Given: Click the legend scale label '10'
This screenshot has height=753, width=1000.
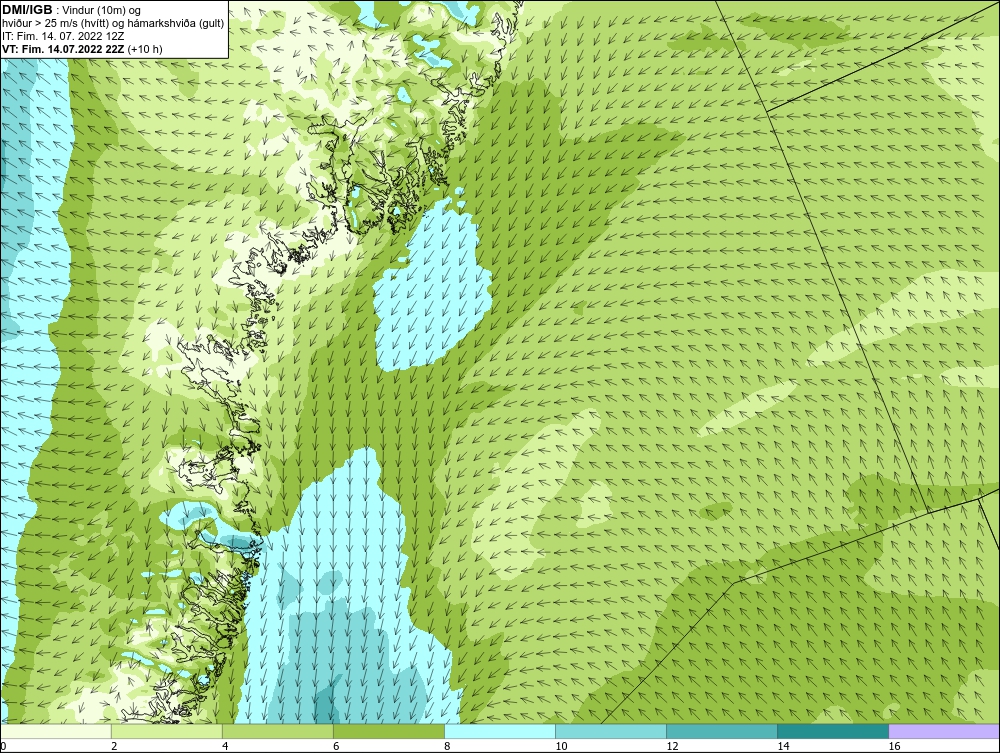Looking at the screenshot, I should coord(561,746).
